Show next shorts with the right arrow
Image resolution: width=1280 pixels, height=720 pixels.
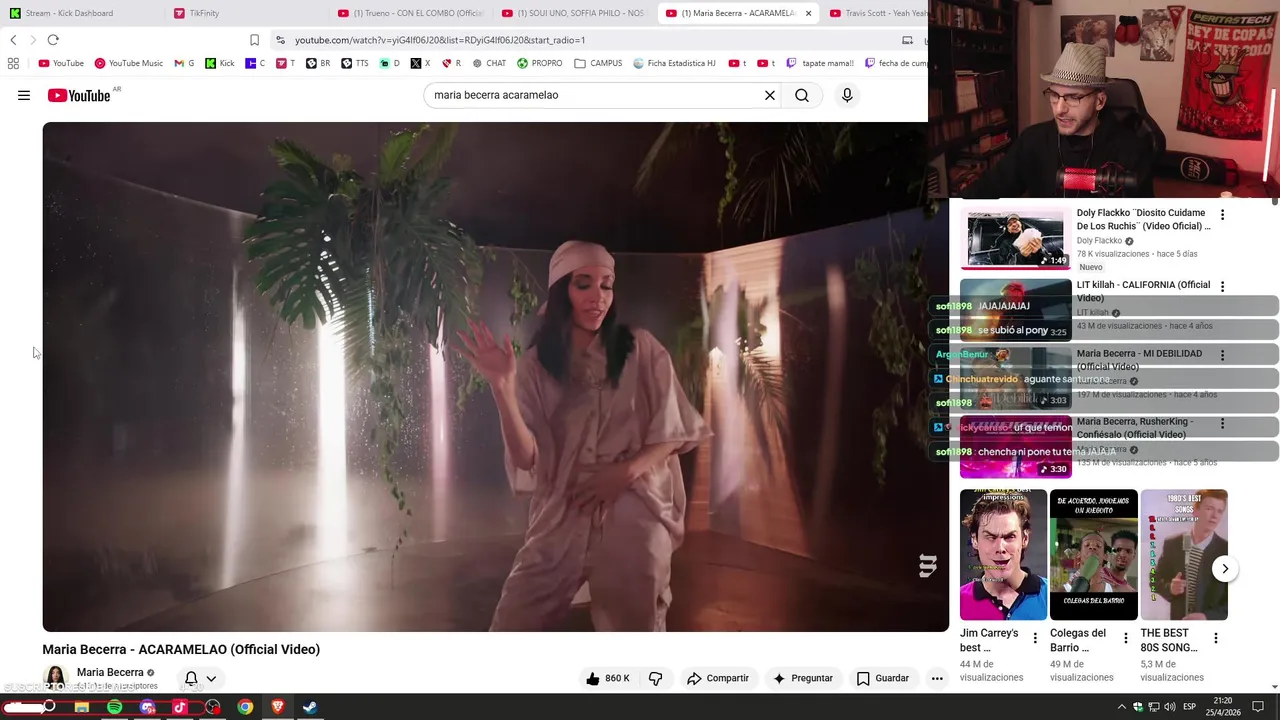click(x=1225, y=569)
